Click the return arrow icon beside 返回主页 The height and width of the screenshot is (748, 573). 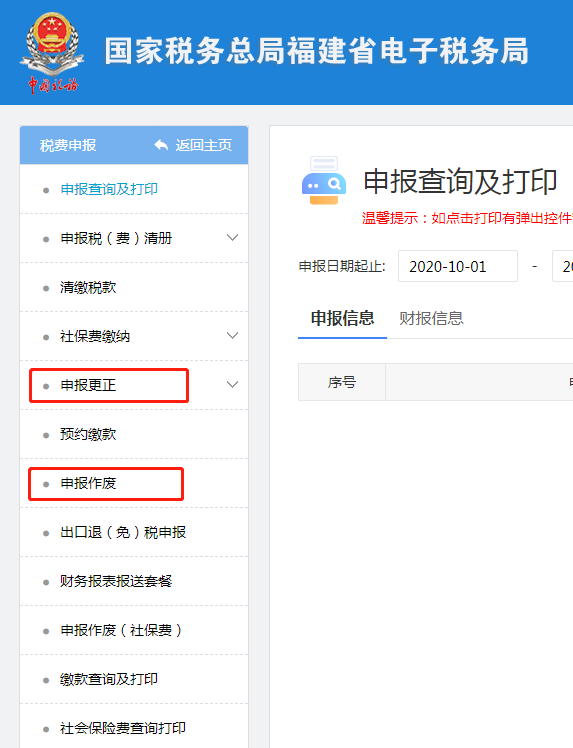(x=161, y=145)
